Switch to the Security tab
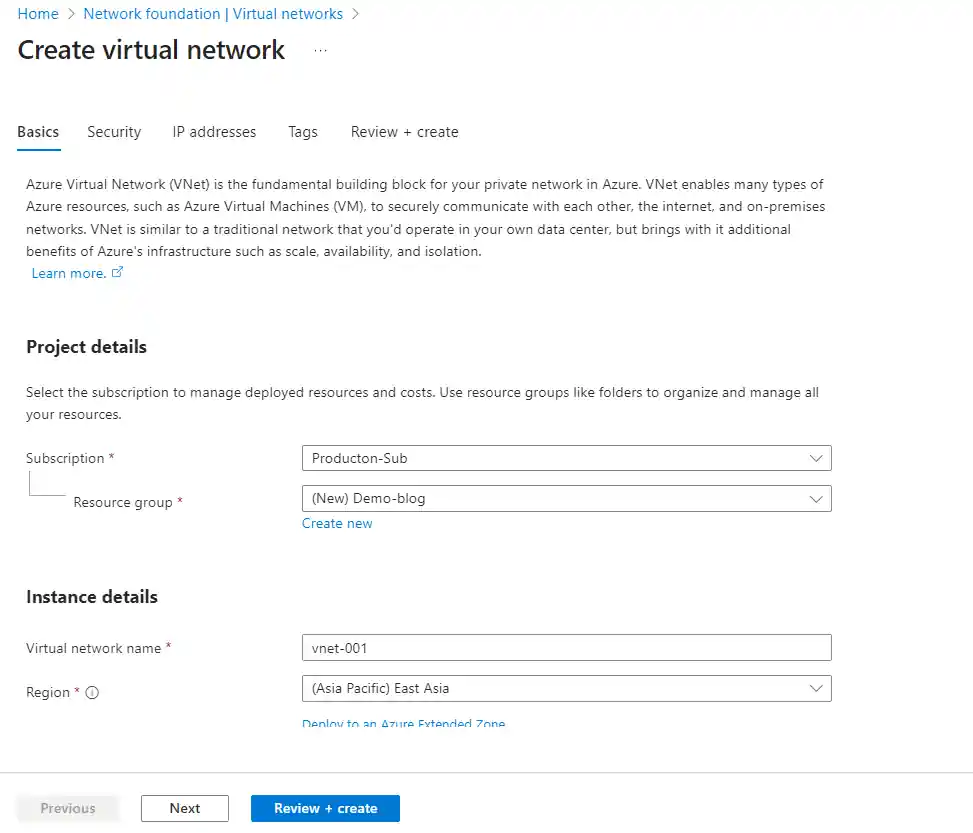This screenshot has height=833, width=973. click(x=114, y=132)
